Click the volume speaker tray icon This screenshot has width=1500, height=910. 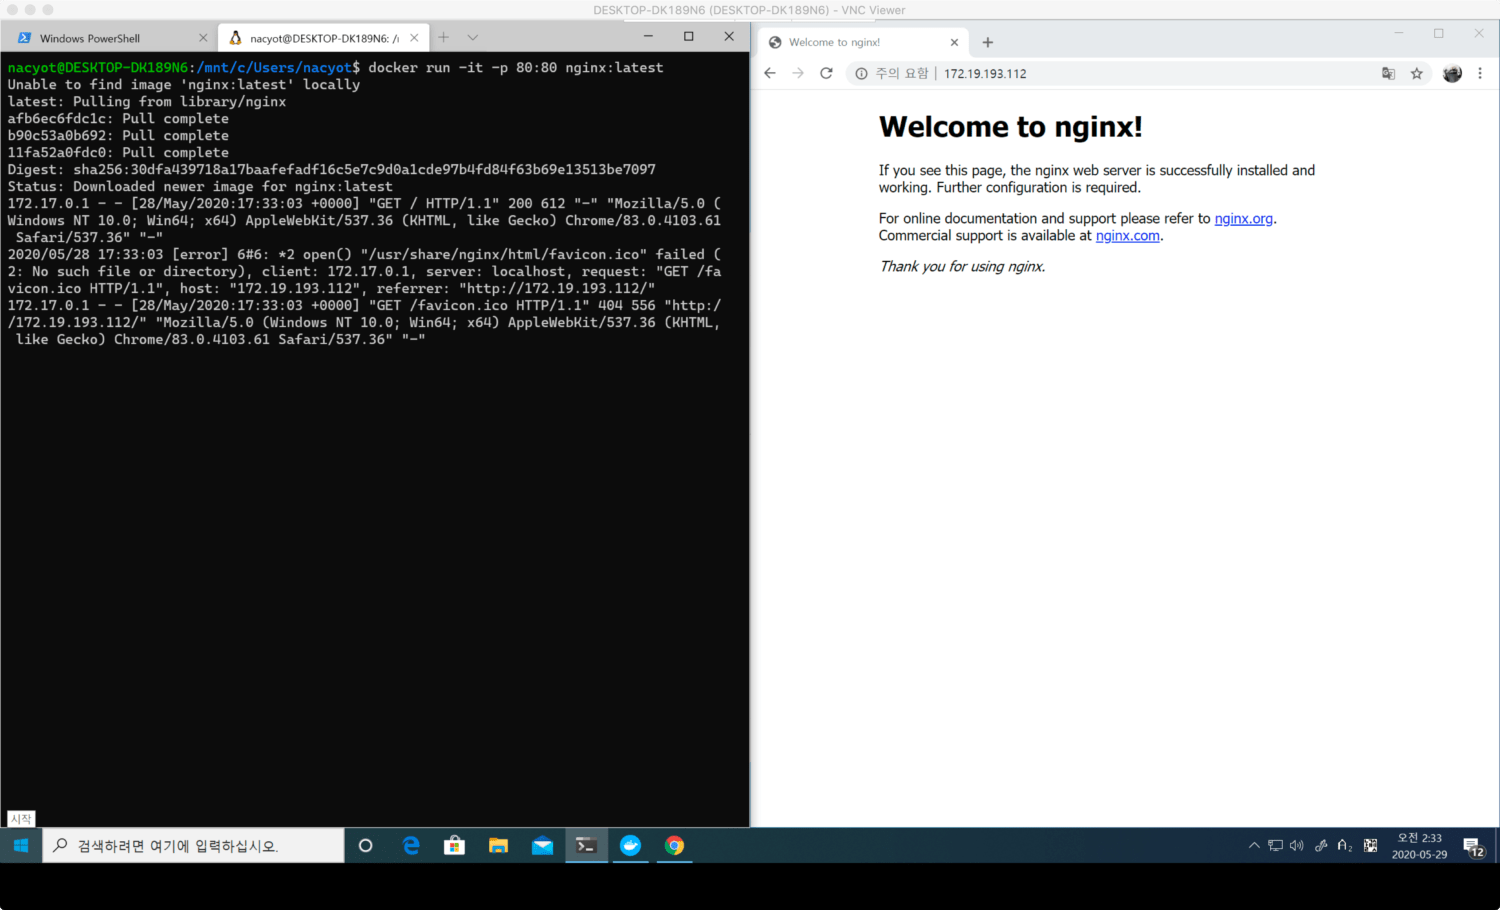tap(1297, 846)
